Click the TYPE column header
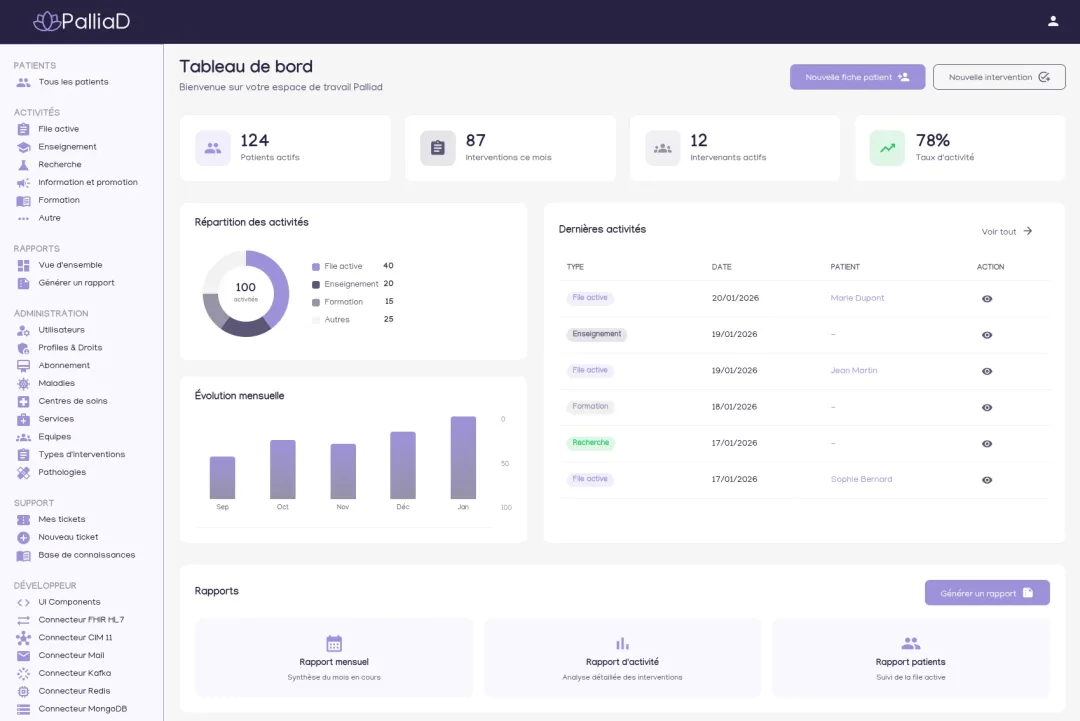The height and width of the screenshot is (721, 1080). (574, 267)
